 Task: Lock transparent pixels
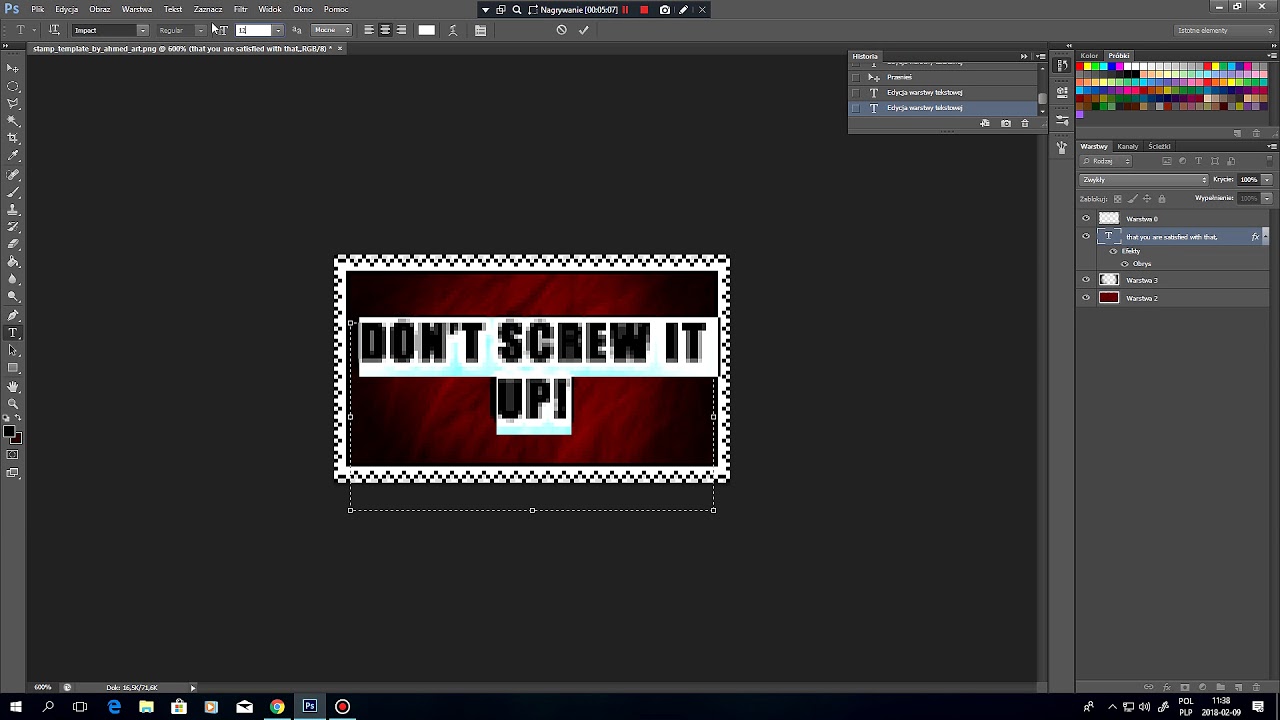click(x=1118, y=198)
